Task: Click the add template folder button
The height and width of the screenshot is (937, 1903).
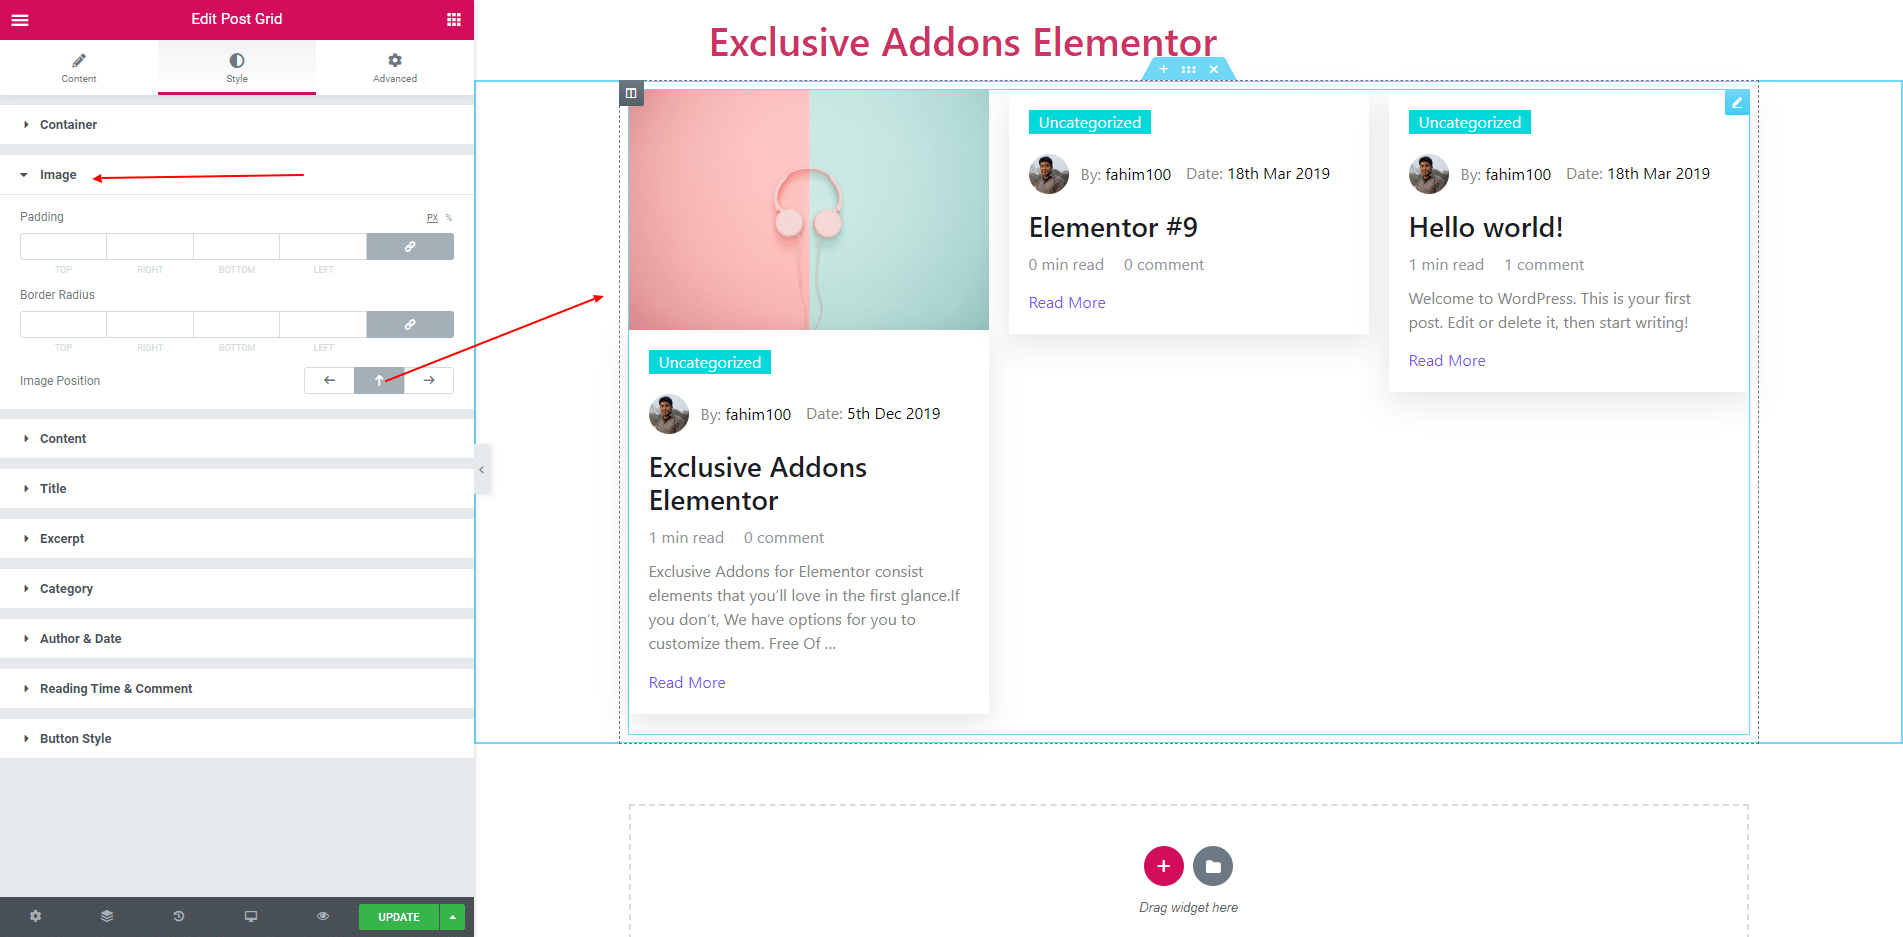Action: 1213,866
